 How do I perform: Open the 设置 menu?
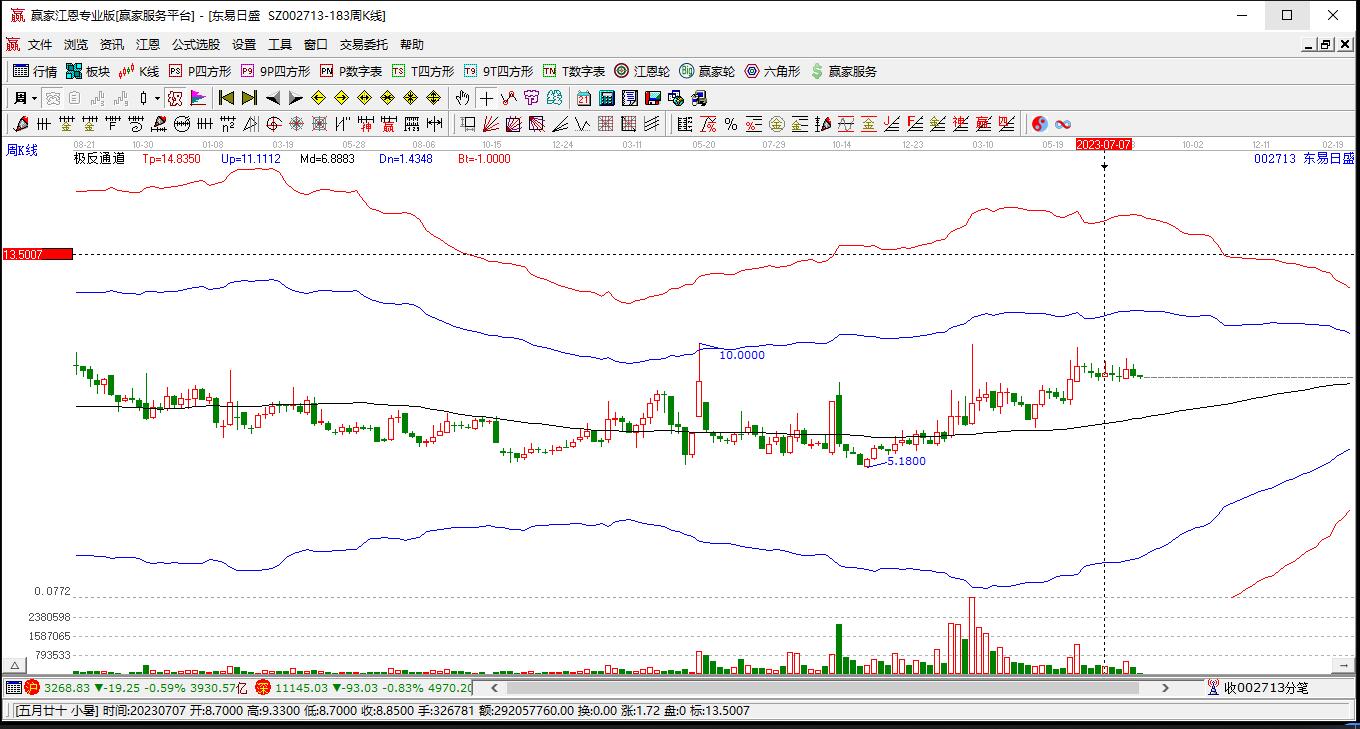[244, 45]
